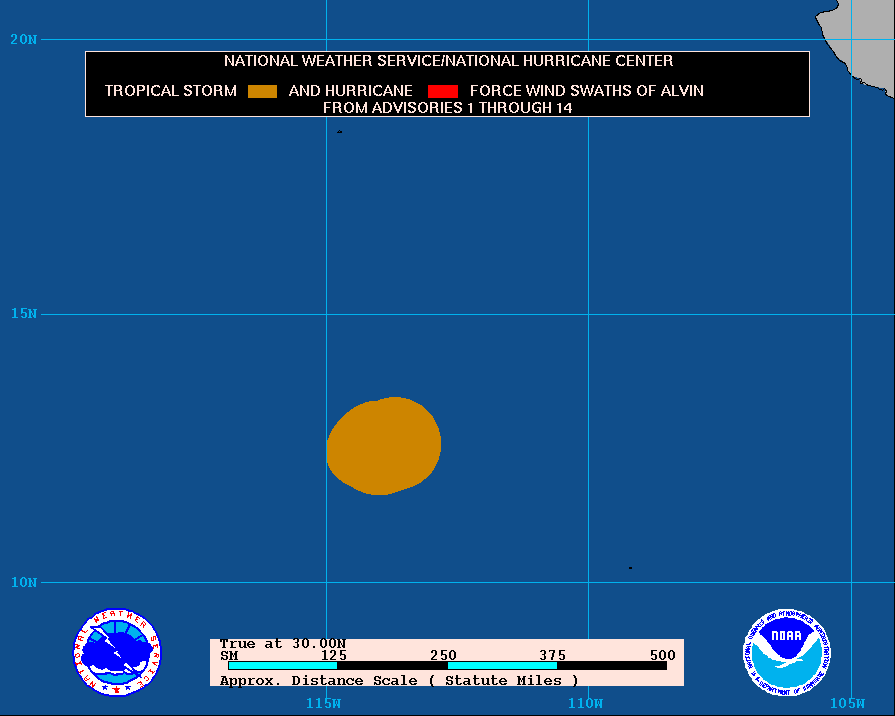Viewport: 895px width, 716px height.
Task: Click the red hurricane legend swatch
Action: coord(443,91)
